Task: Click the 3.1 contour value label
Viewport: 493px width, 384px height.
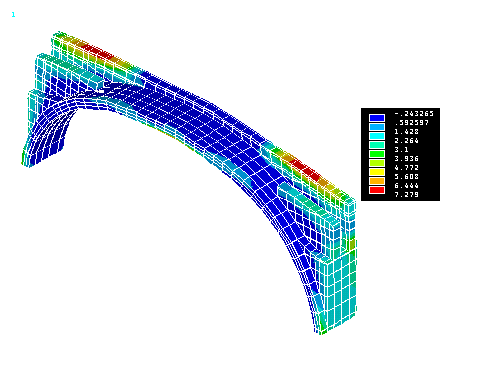Action: coord(402,150)
